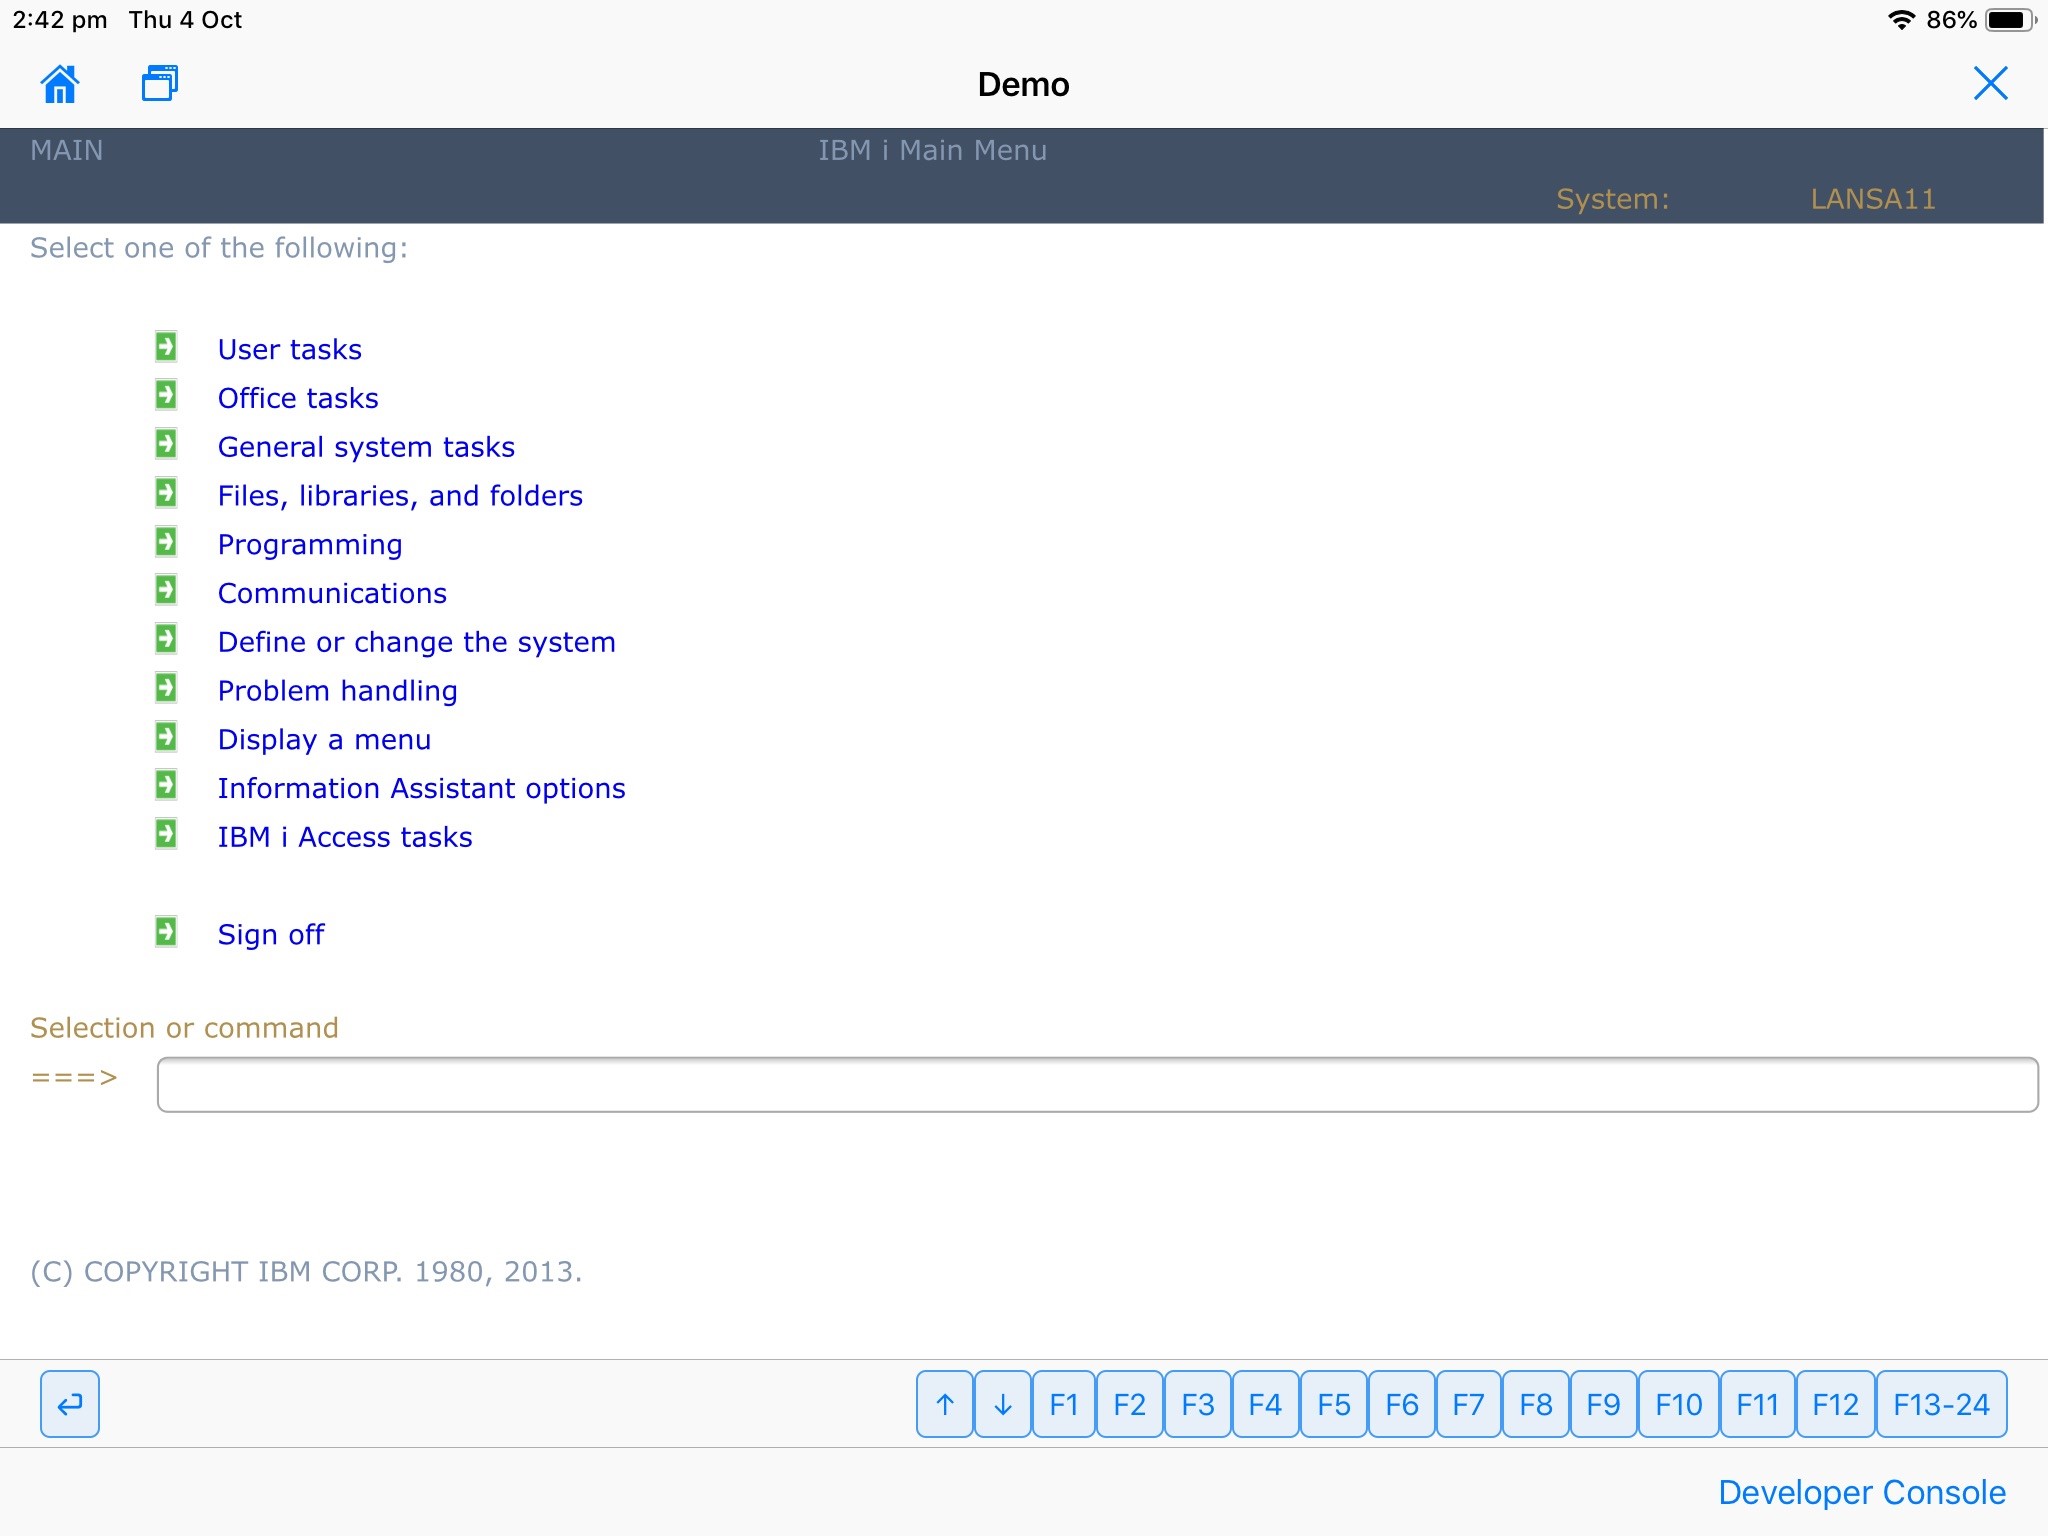Open the Developer Console link
The width and height of the screenshot is (2048, 1536).
click(x=1861, y=1492)
